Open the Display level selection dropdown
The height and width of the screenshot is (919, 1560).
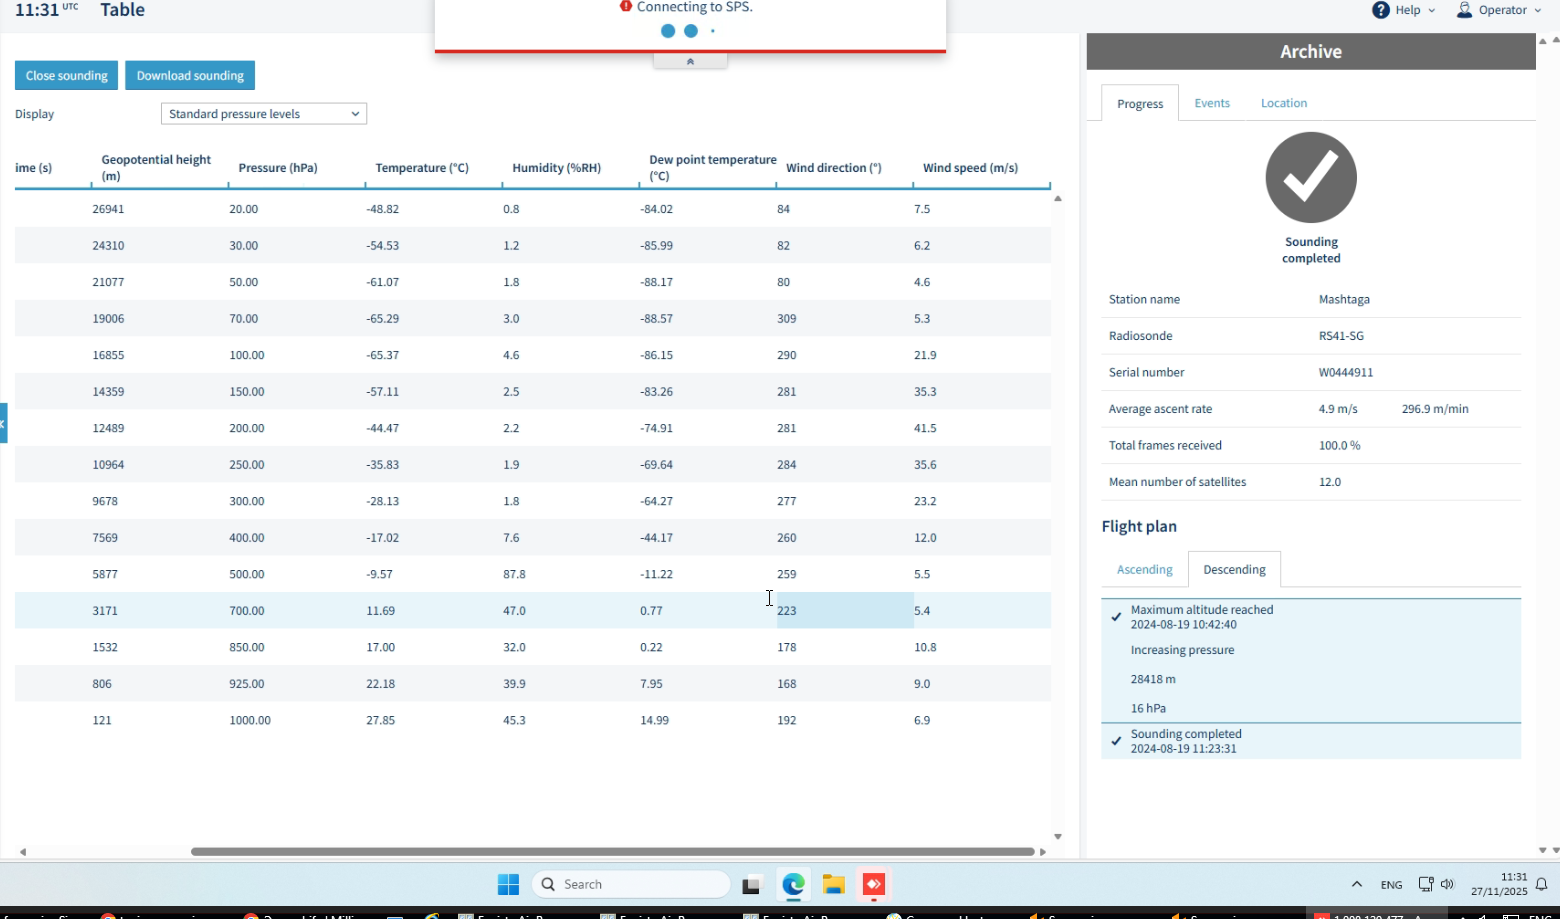point(264,114)
